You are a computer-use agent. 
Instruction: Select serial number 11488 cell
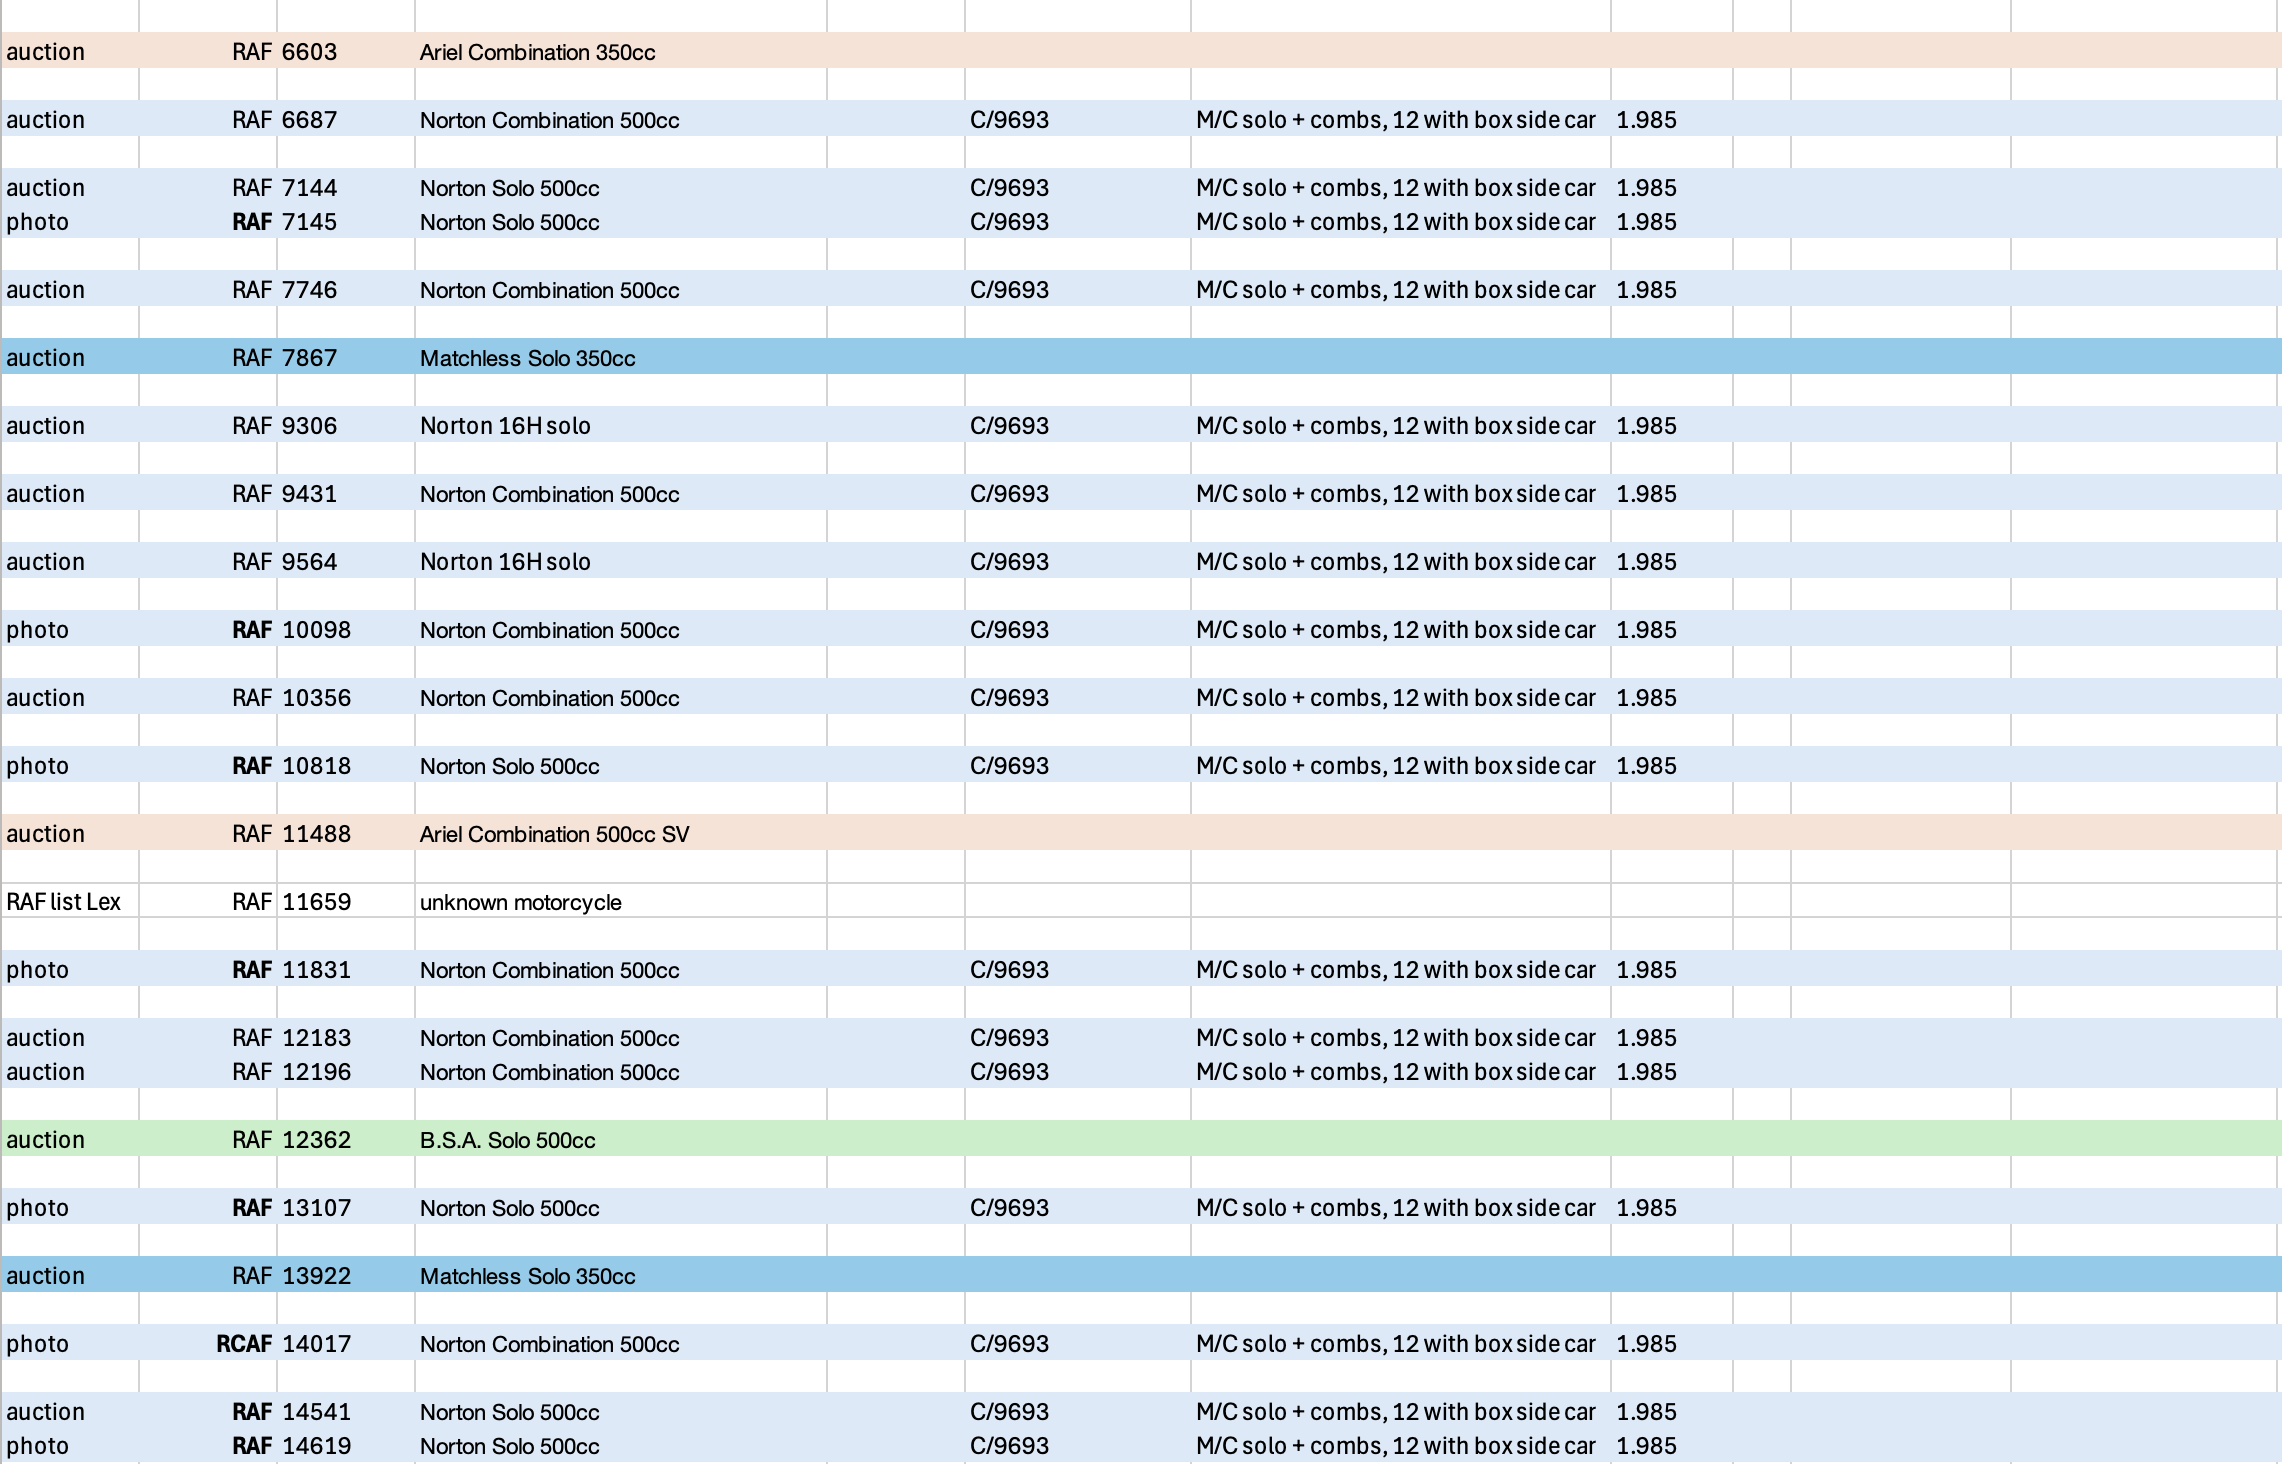[345, 833]
